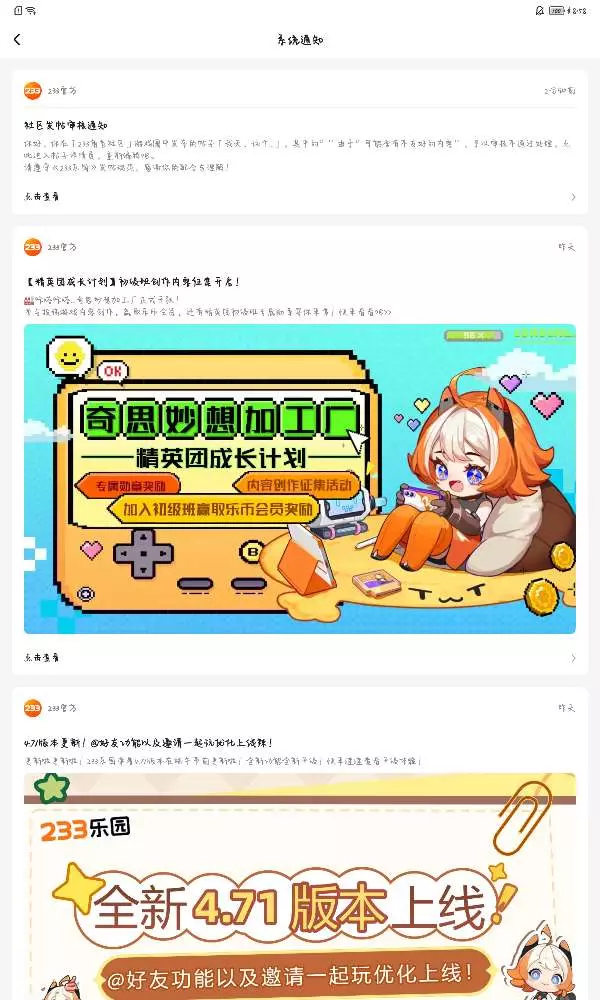The height and width of the screenshot is (1000, 600).
Task: Tap the Wi-Fi icon in status bar
Action: click(x=31, y=11)
